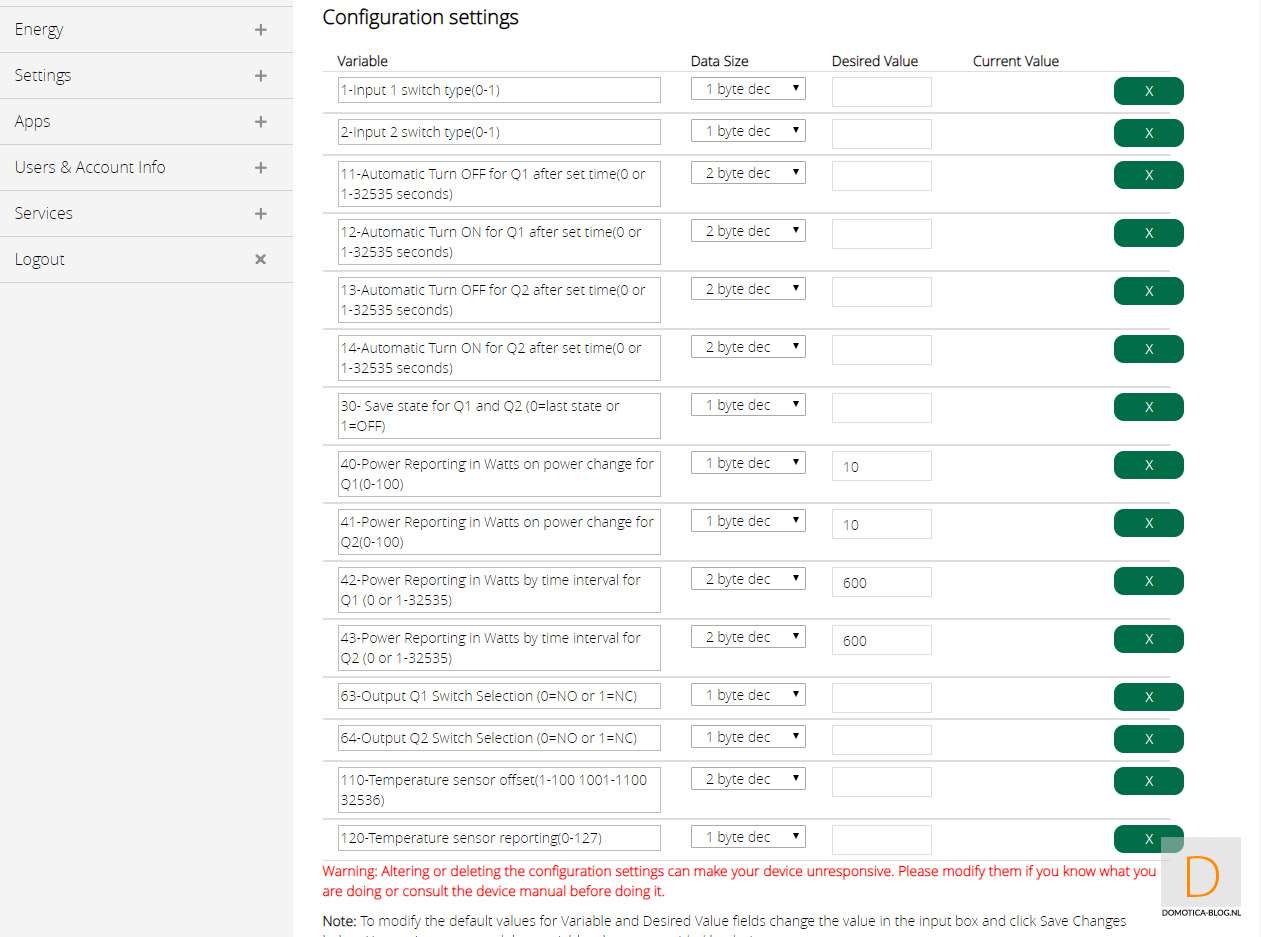Go to Services in sidebar
The width and height of the screenshot is (1261, 937).
(44, 214)
